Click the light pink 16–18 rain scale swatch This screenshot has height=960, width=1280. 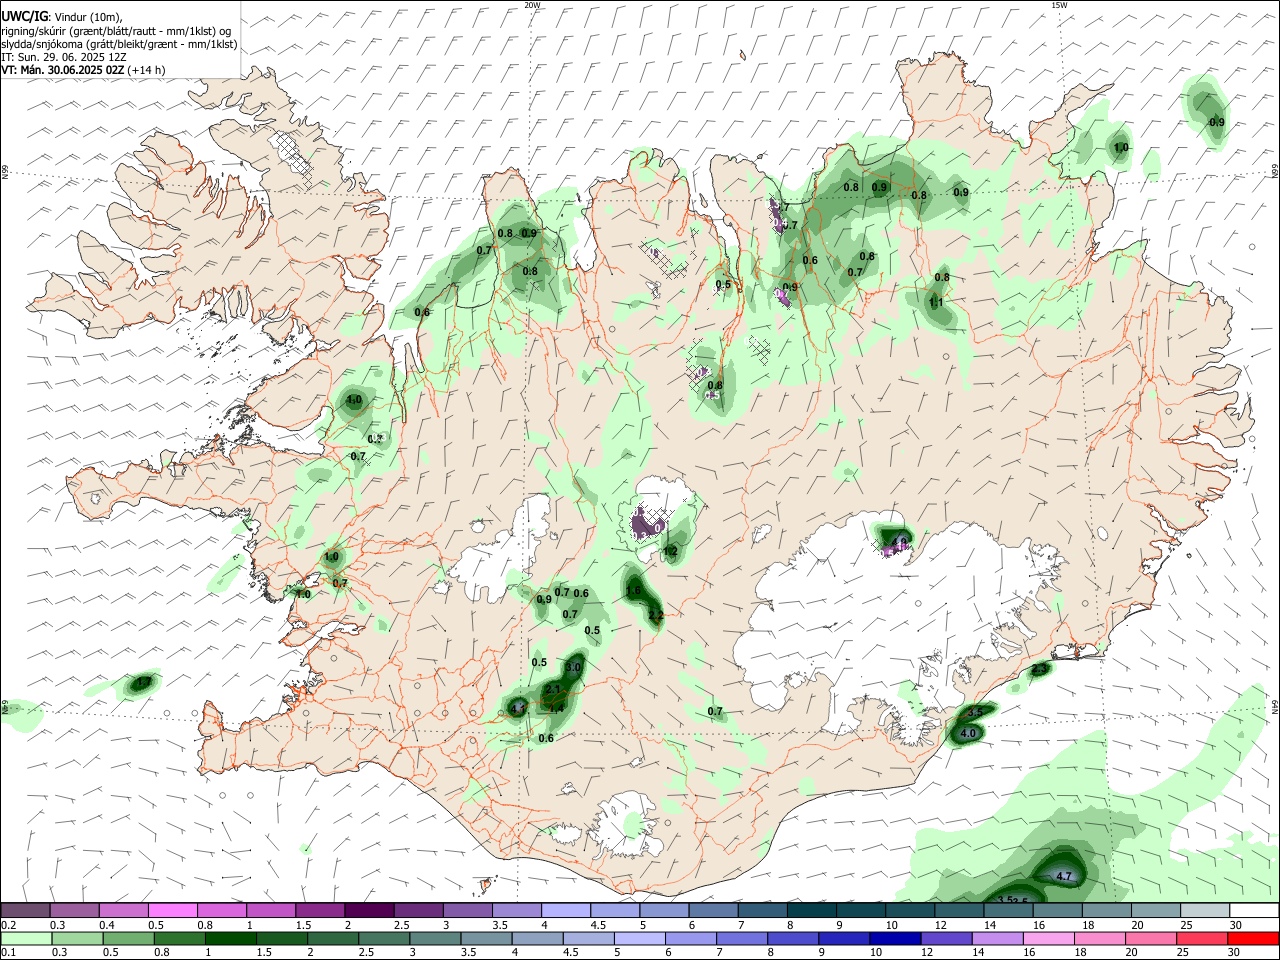pyautogui.click(x=1050, y=939)
